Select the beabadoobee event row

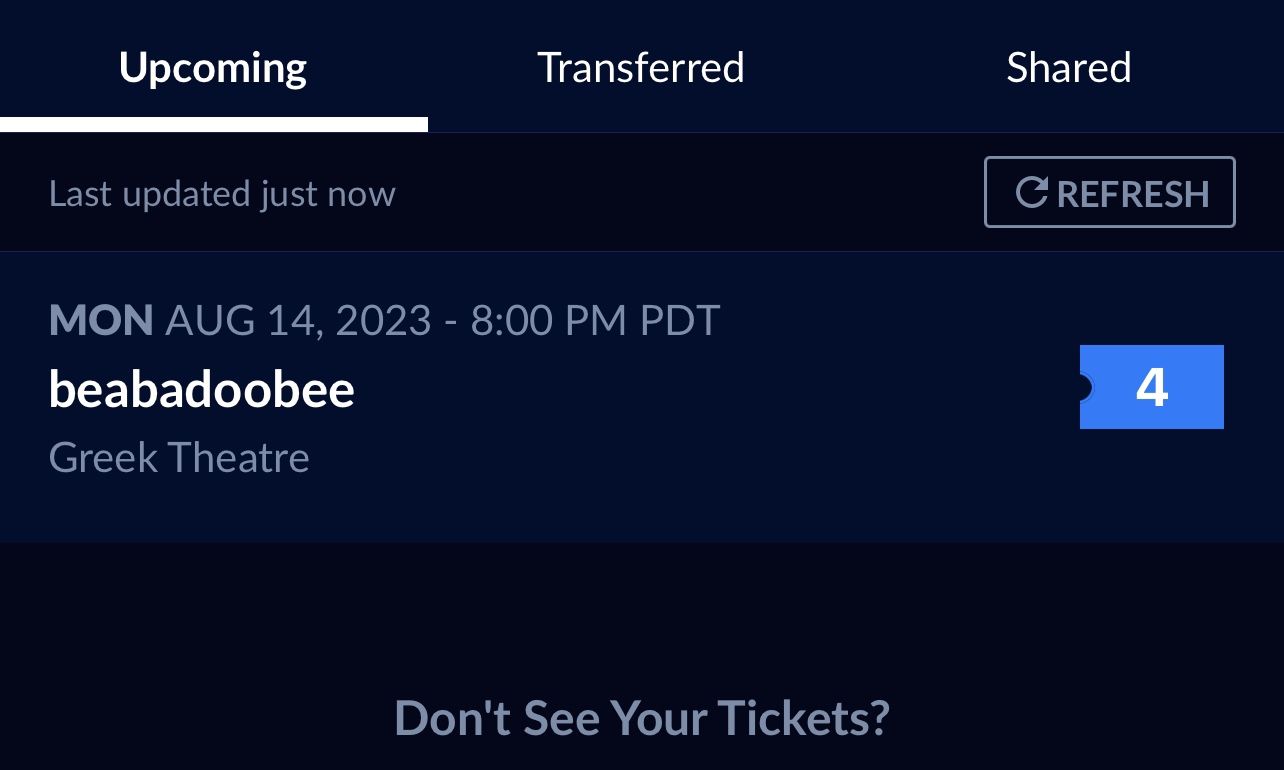(640, 397)
